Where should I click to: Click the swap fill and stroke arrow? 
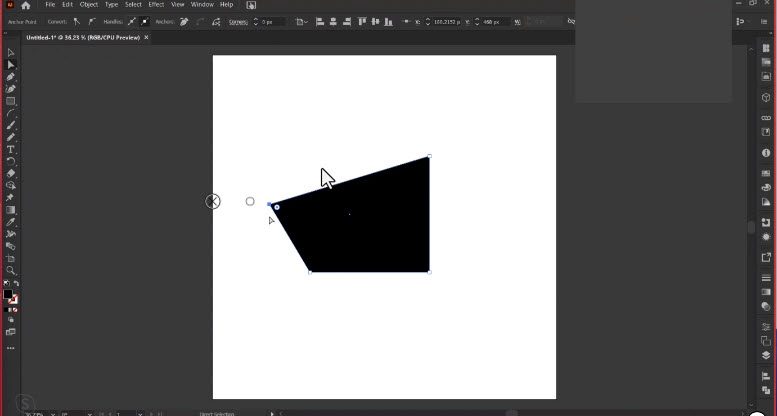(x=16, y=284)
